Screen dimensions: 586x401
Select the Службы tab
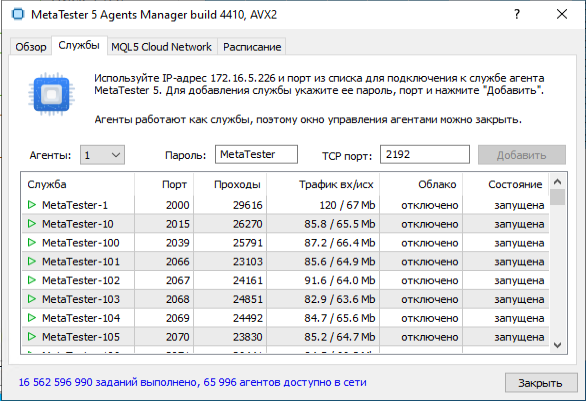[79, 45]
